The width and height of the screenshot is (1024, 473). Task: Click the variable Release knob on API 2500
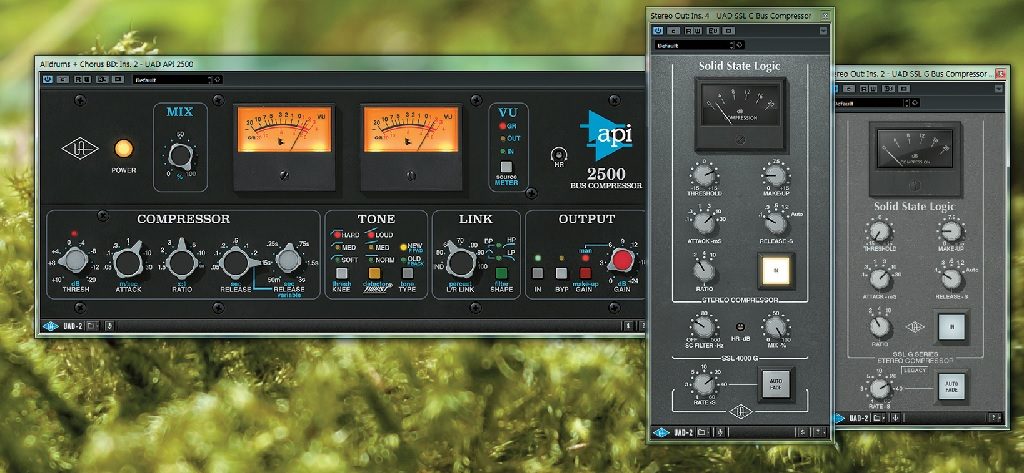pos(288,259)
